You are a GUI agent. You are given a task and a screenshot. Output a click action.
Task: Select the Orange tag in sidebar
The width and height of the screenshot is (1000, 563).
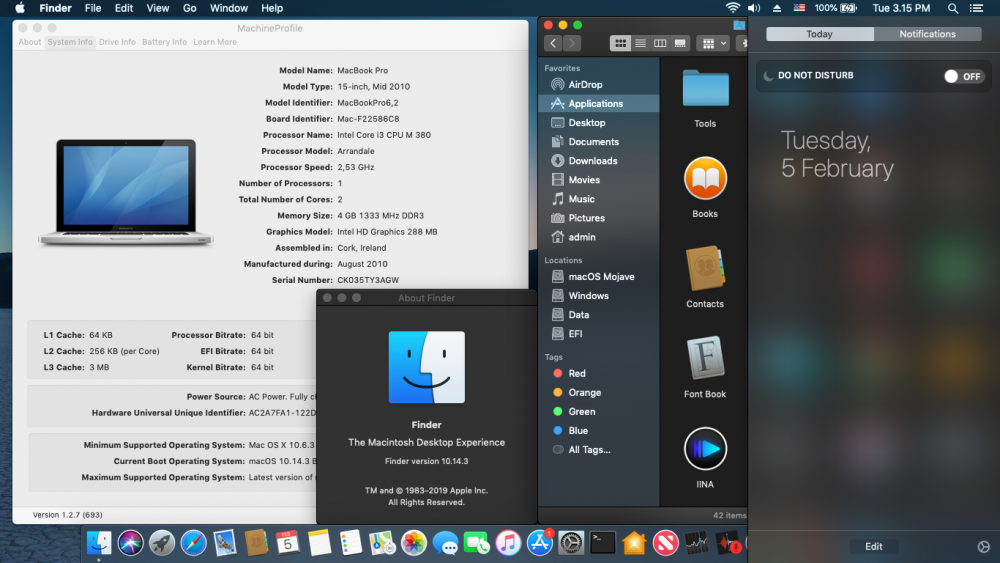tap(599, 393)
